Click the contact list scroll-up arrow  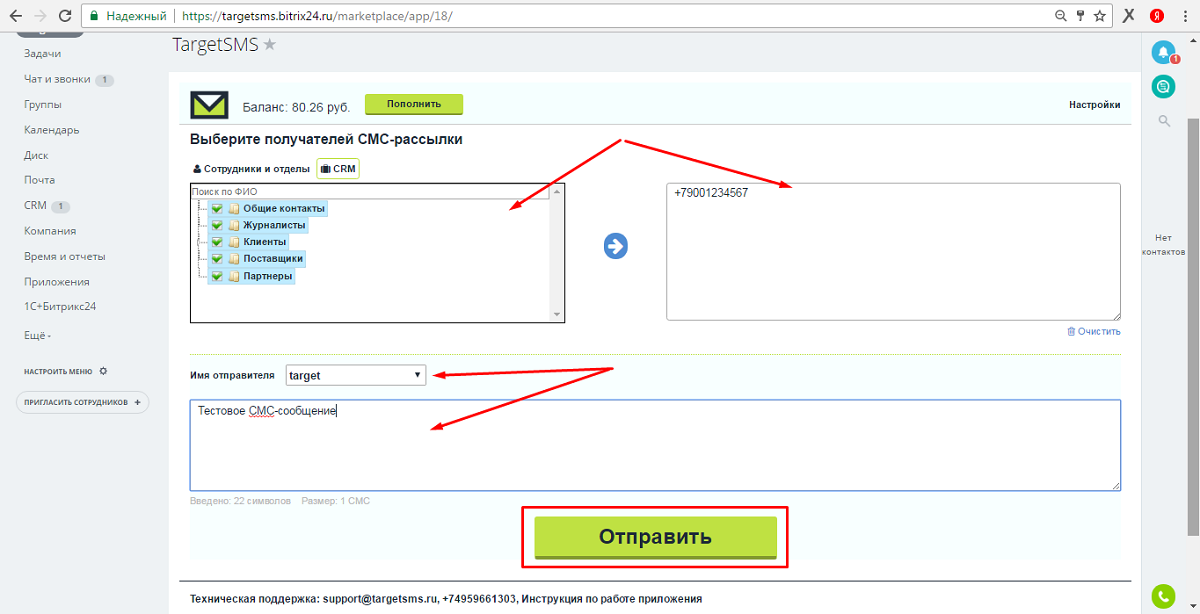point(558,191)
